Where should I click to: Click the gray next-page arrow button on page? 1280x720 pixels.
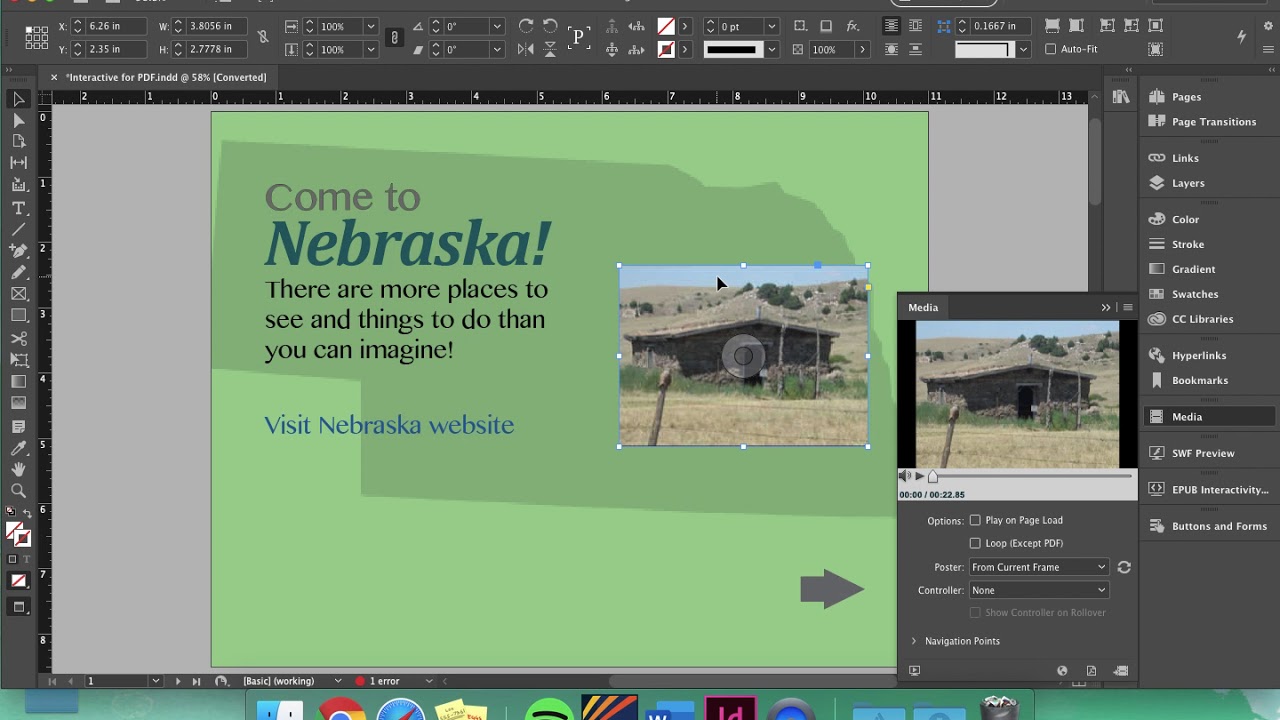(832, 589)
